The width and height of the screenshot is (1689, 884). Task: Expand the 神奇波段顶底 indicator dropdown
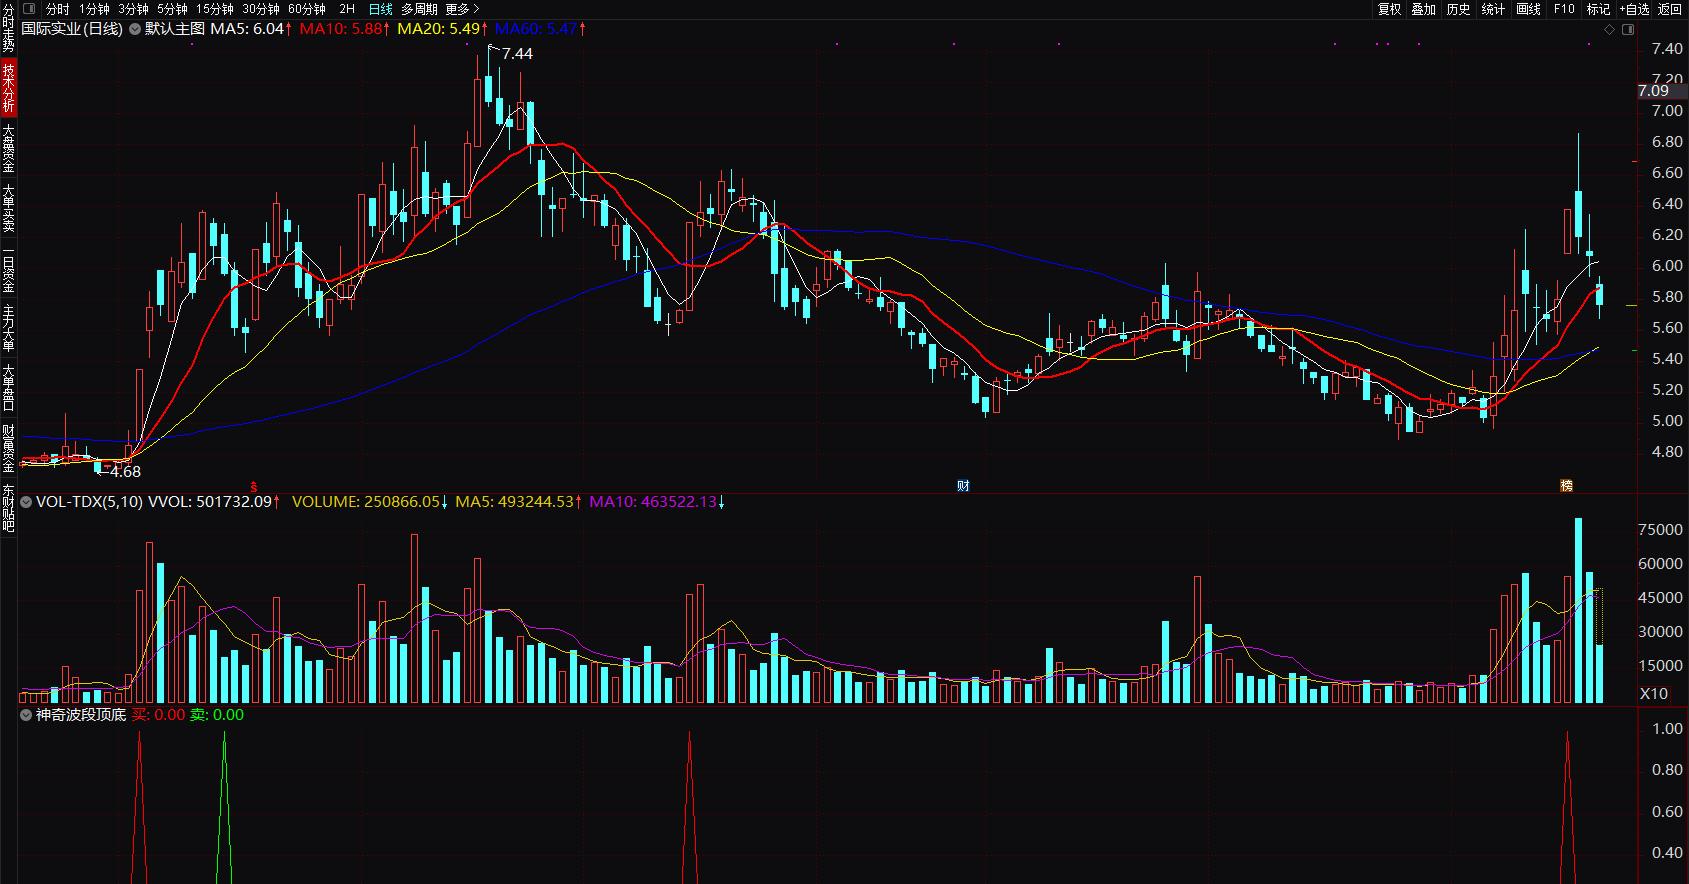26,715
